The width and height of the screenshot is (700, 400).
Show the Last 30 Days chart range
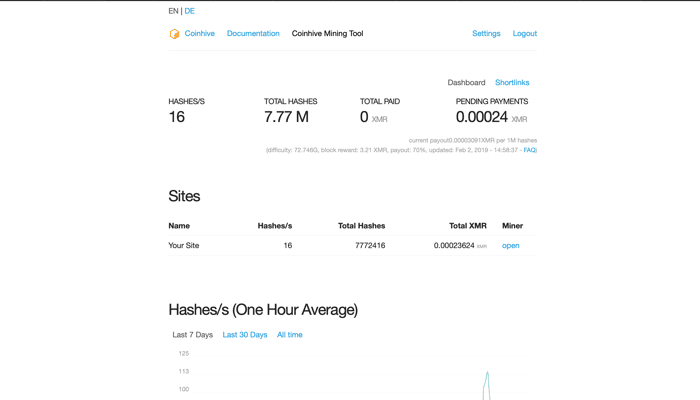[245, 335]
